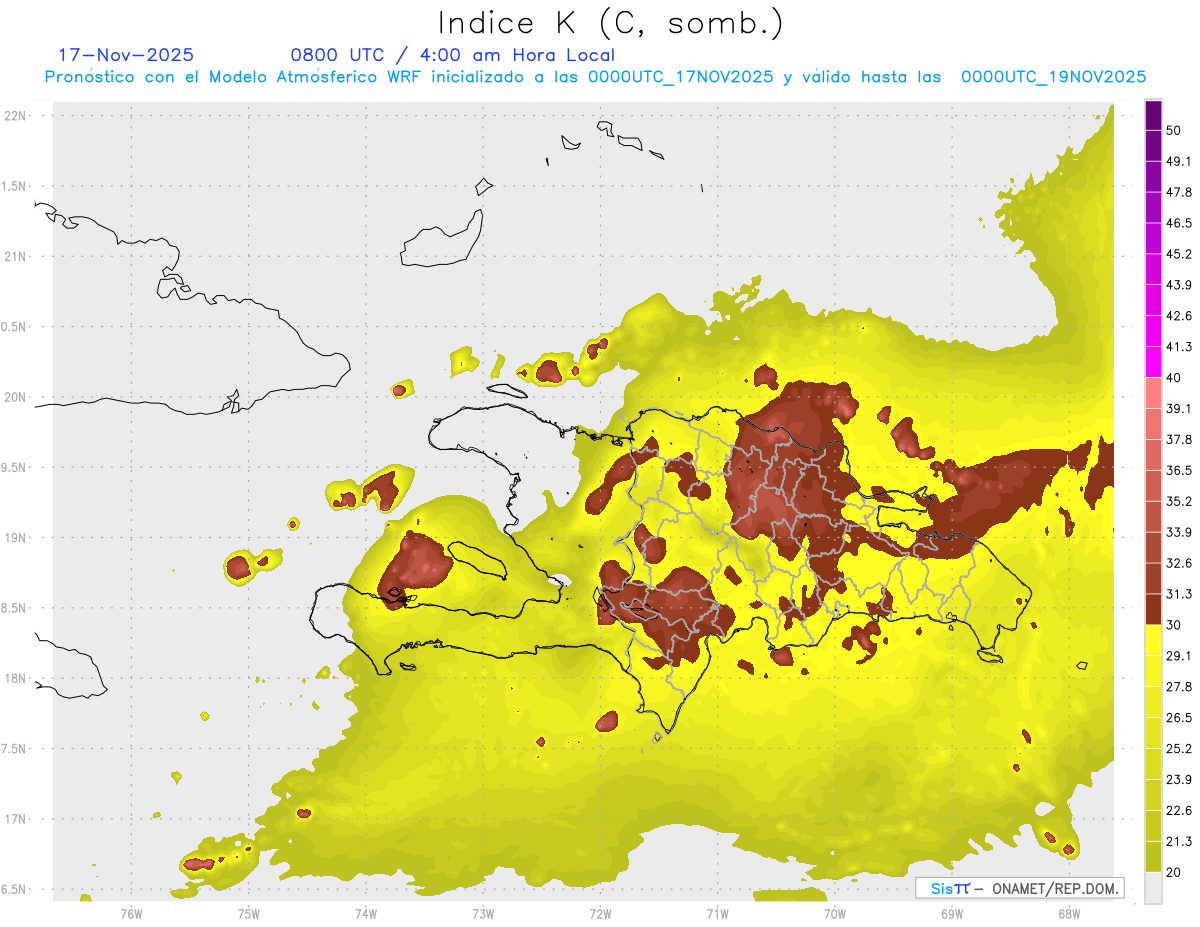Click the color scale value "22.6"
This screenshot has height=927, width=1200.
coord(1179,811)
